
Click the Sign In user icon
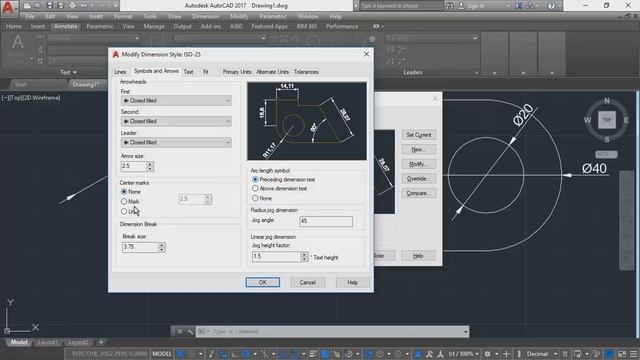[461, 6]
